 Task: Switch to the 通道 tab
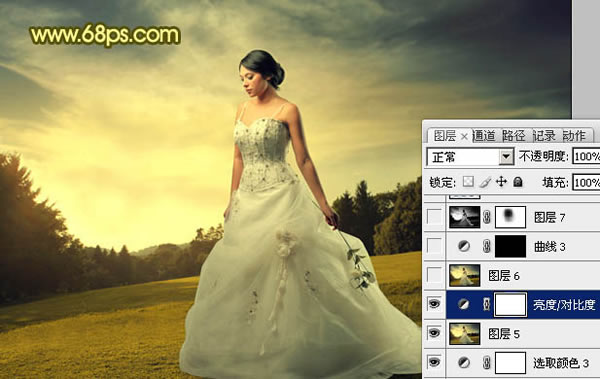coord(484,136)
